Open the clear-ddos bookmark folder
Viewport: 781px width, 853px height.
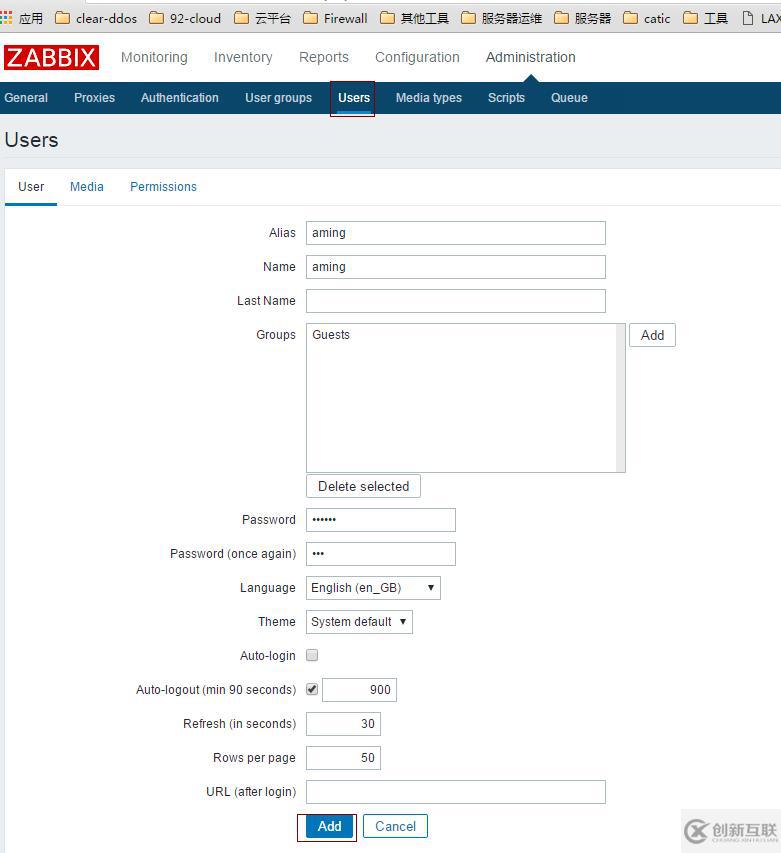pyautogui.click(x=96, y=18)
